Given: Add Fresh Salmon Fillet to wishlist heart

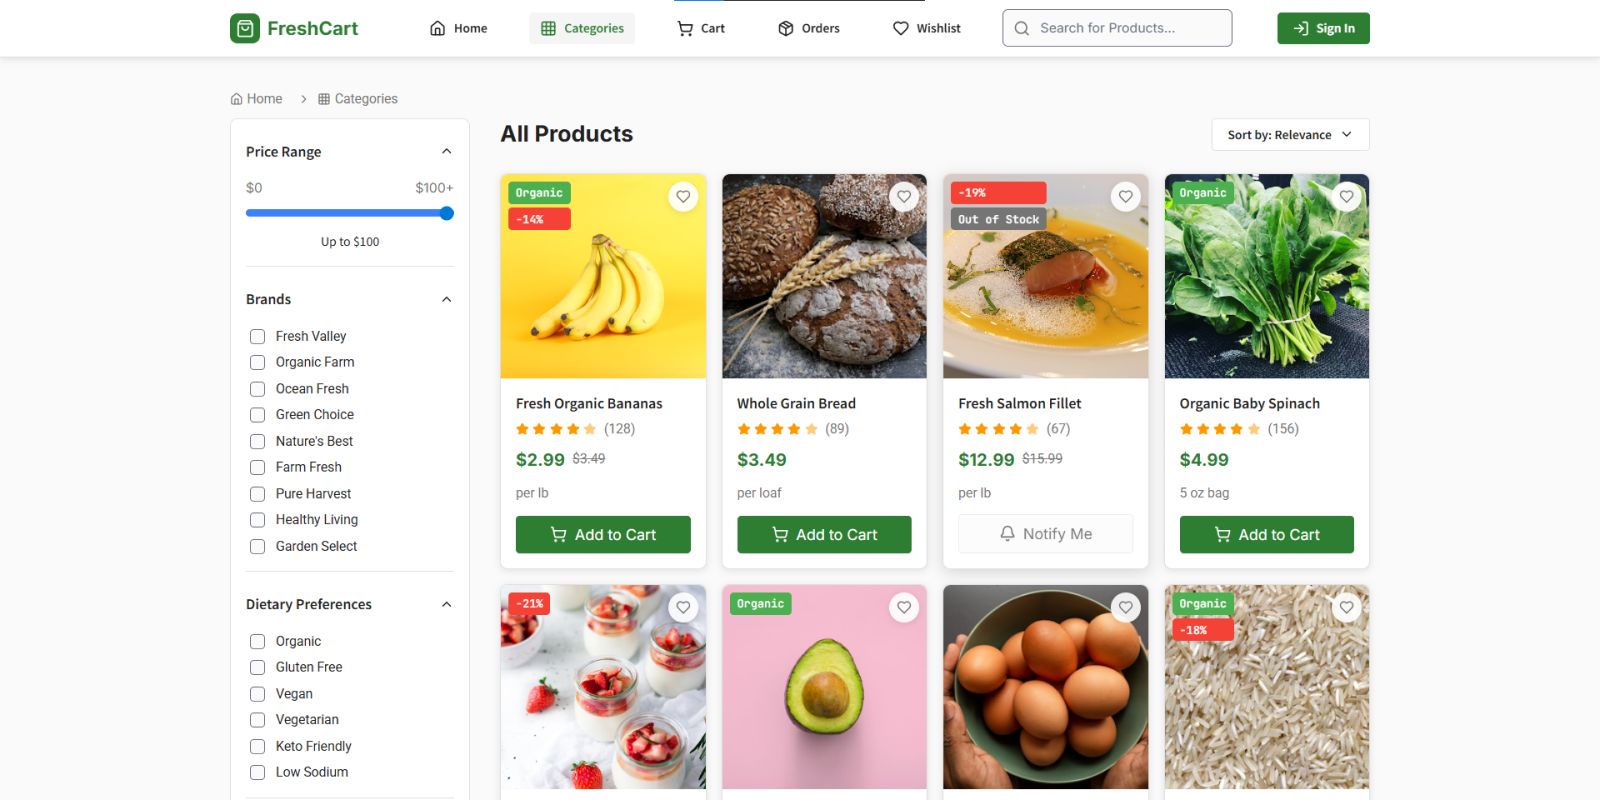Looking at the screenshot, I should pos(1126,197).
